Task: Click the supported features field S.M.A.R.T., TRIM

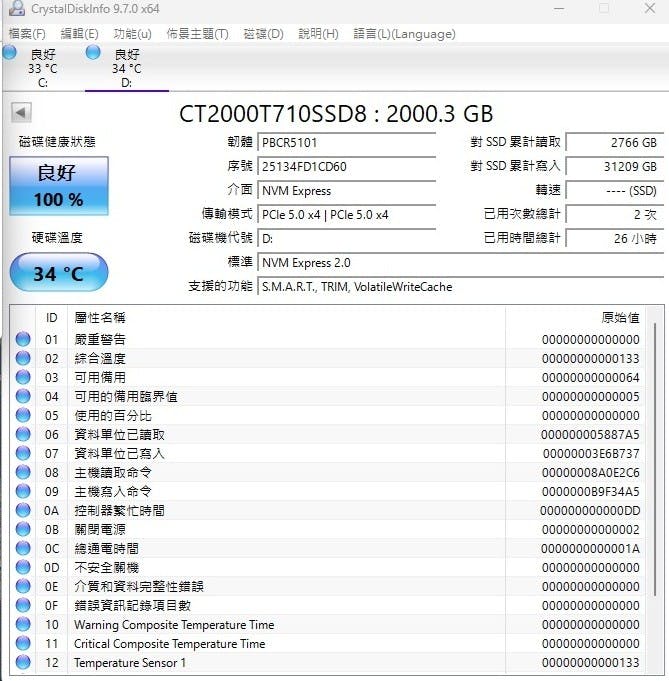Action: (460, 287)
